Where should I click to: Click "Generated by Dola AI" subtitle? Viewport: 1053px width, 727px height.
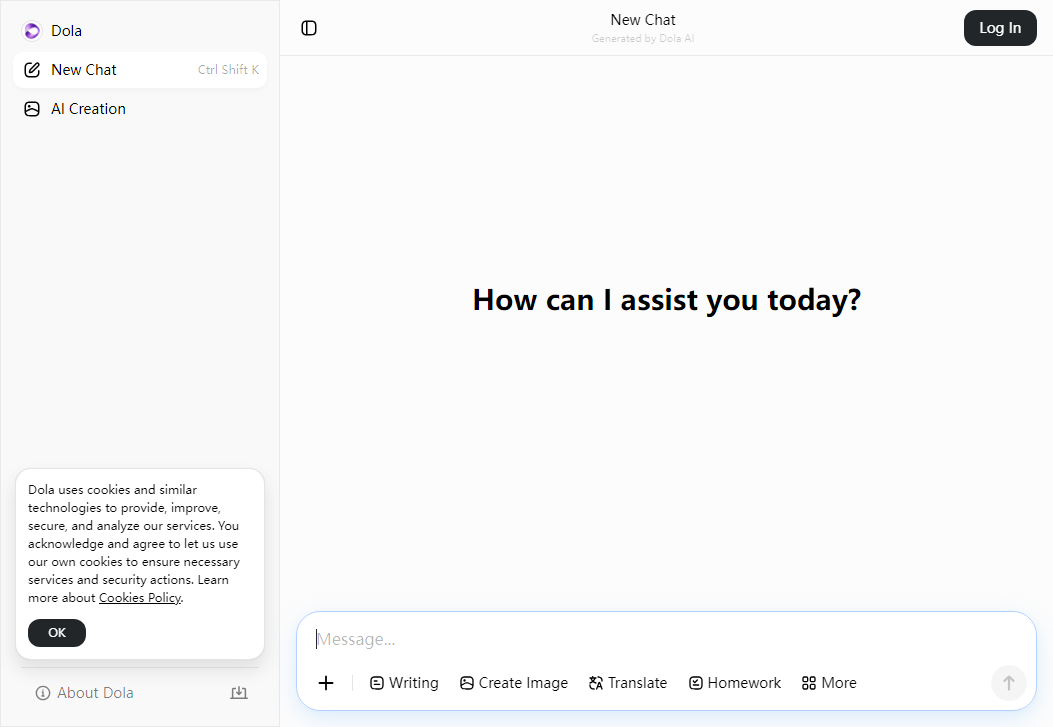tap(643, 39)
